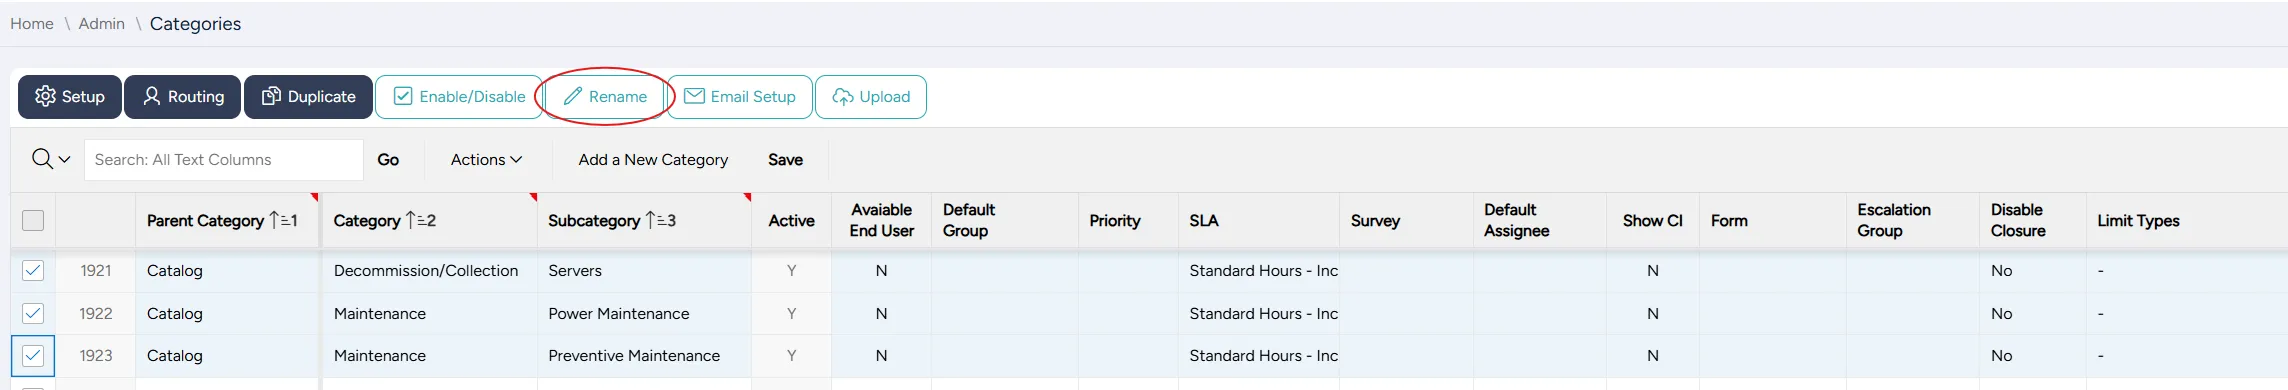Open the Actions dropdown menu
This screenshot has height=390, width=2288.
pos(486,160)
